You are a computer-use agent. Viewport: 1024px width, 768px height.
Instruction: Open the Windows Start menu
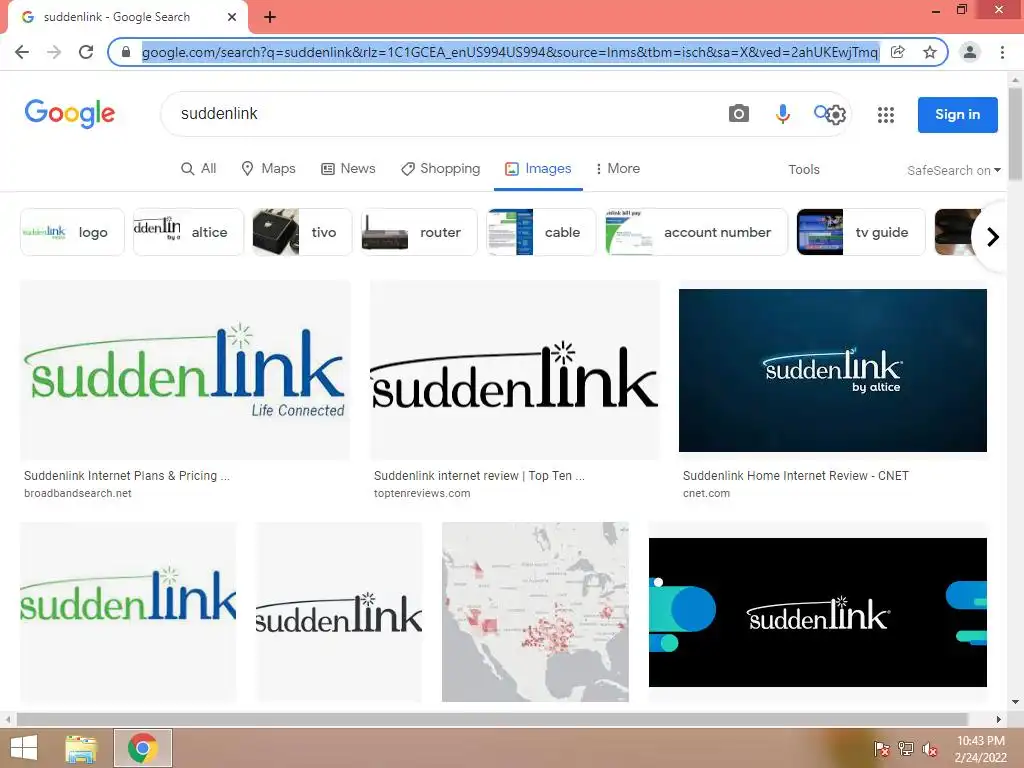[24, 748]
